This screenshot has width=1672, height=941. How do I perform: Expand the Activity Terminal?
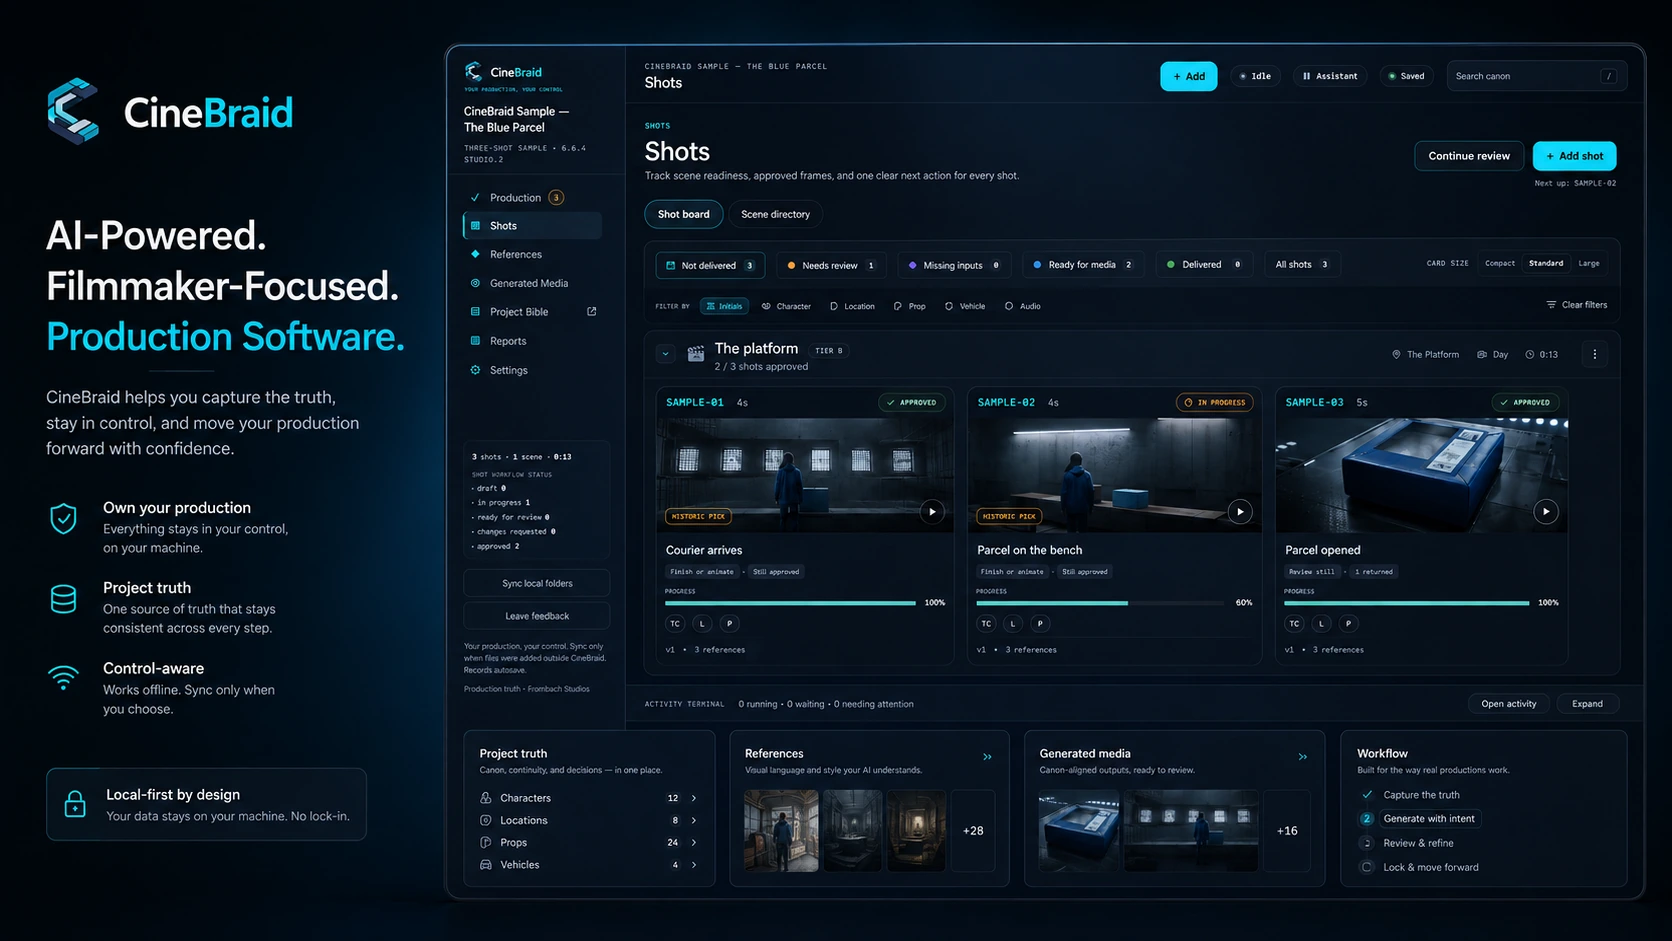[x=1587, y=704]
